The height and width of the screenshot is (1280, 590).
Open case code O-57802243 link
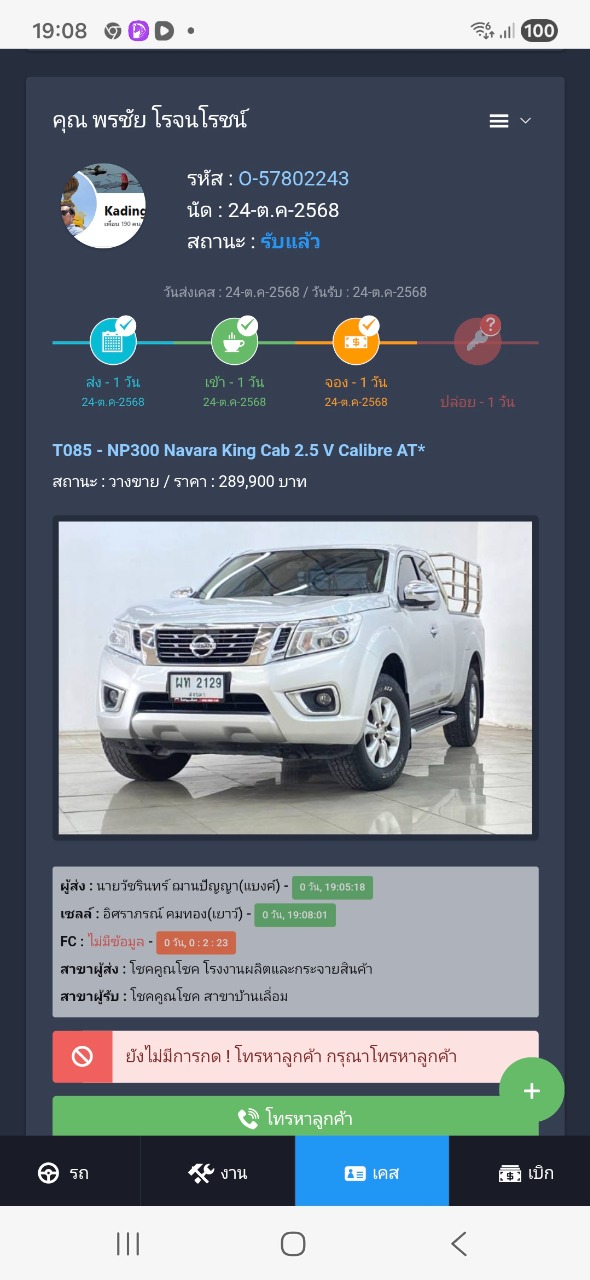pyautogui.click(x=294, y=179)
